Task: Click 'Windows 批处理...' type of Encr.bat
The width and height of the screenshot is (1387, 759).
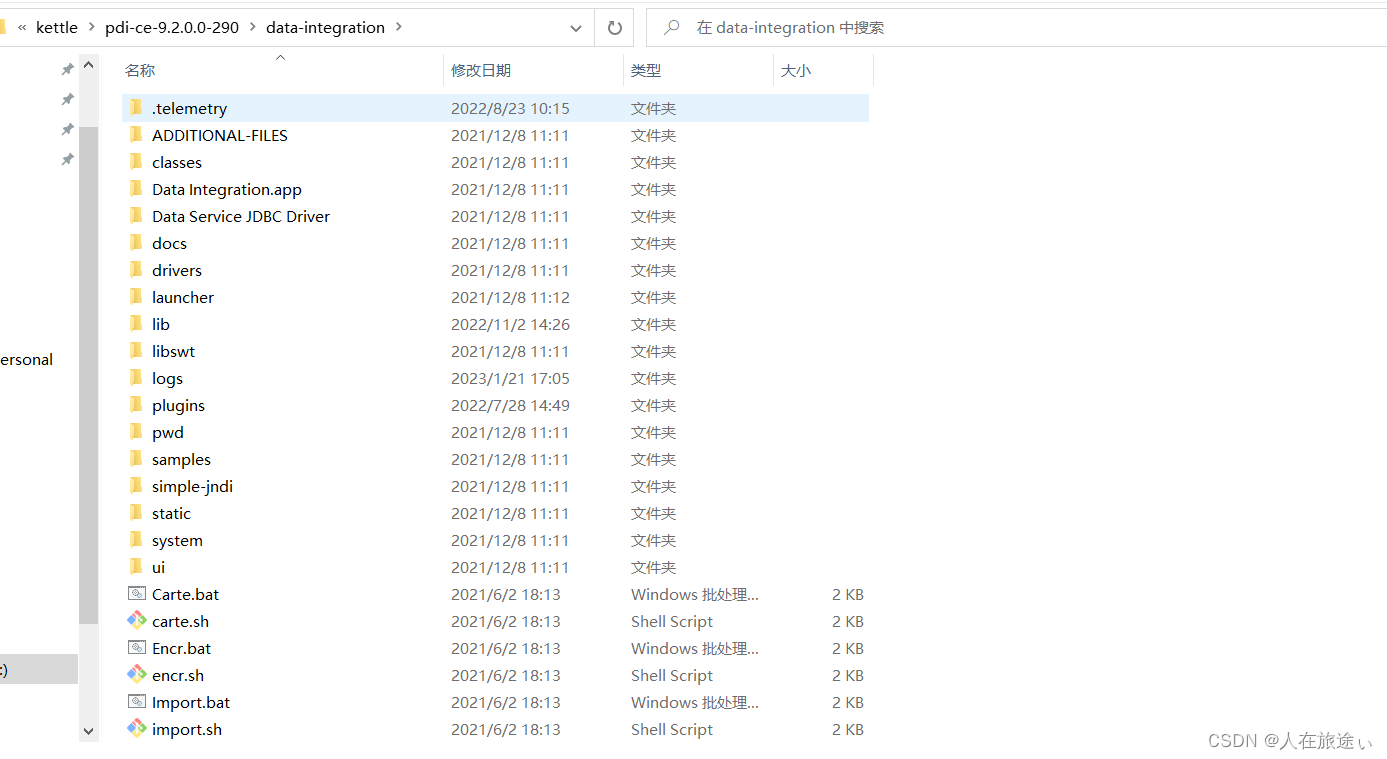Action: [695, 648]
